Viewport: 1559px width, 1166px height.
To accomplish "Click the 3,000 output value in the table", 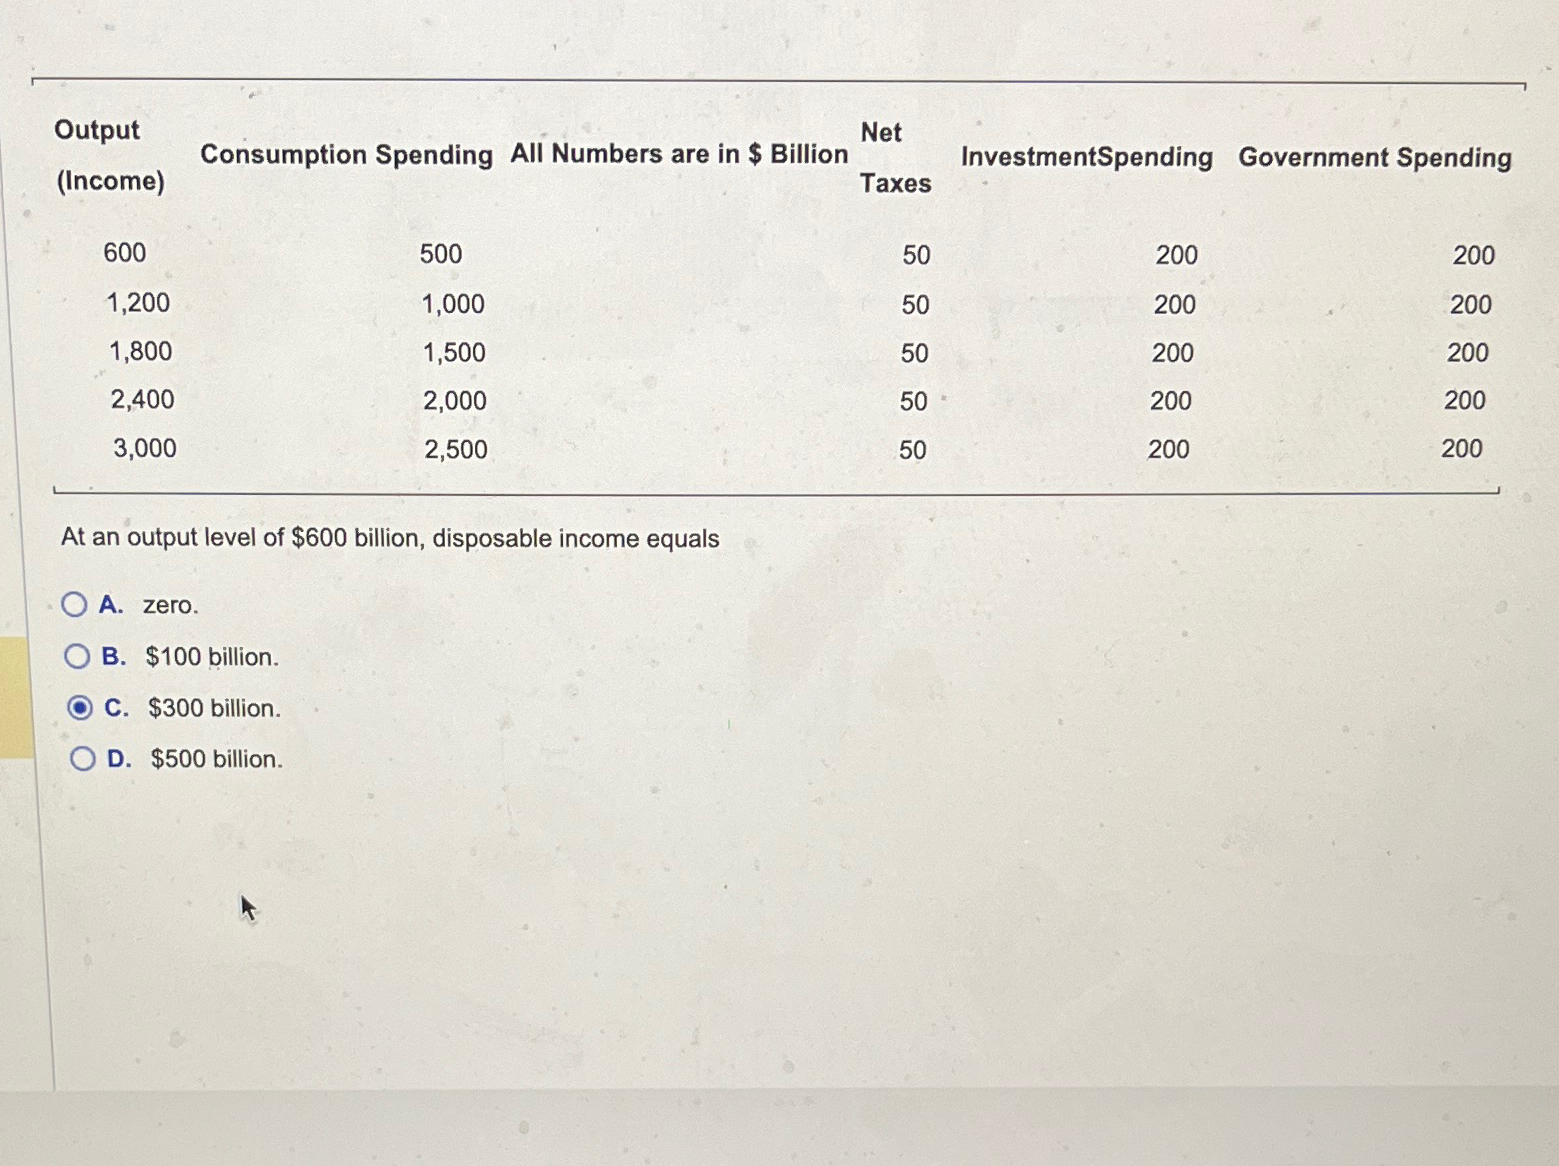I will coord(145,449).
